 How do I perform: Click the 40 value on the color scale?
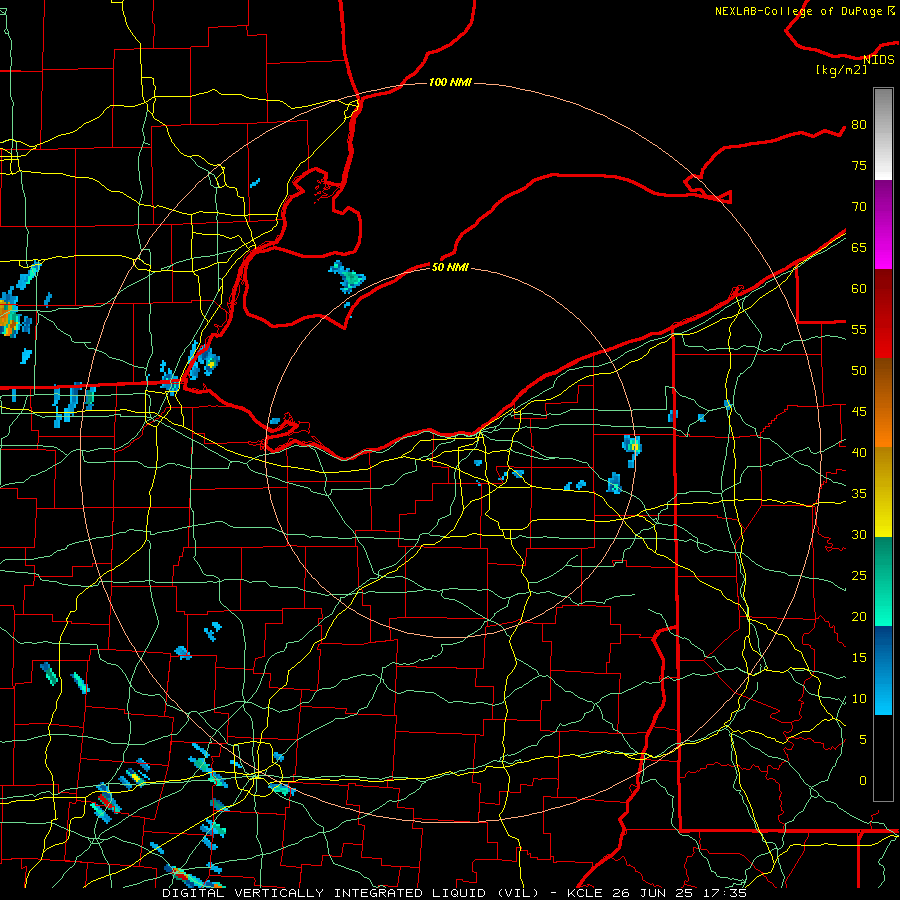point(859,453)
